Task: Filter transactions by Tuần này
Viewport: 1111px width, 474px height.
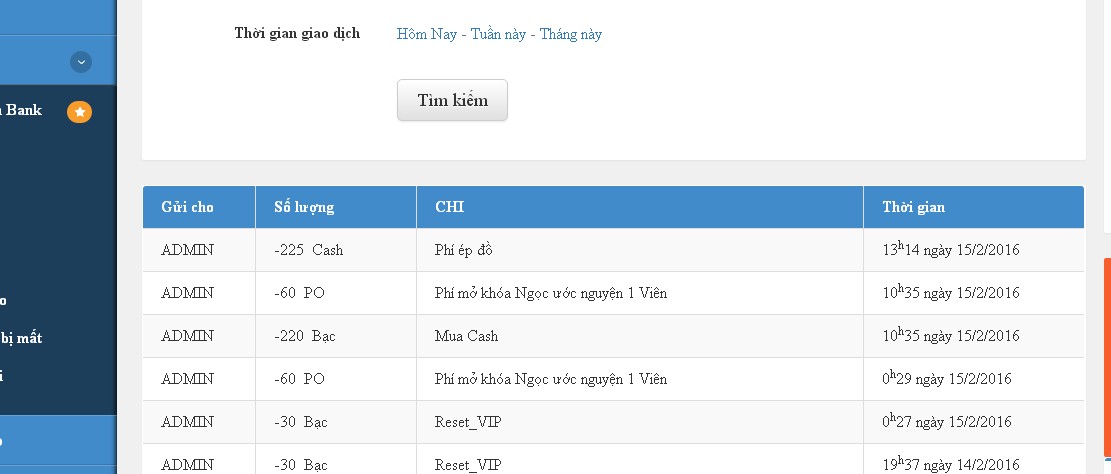Action: coord(498,34)
